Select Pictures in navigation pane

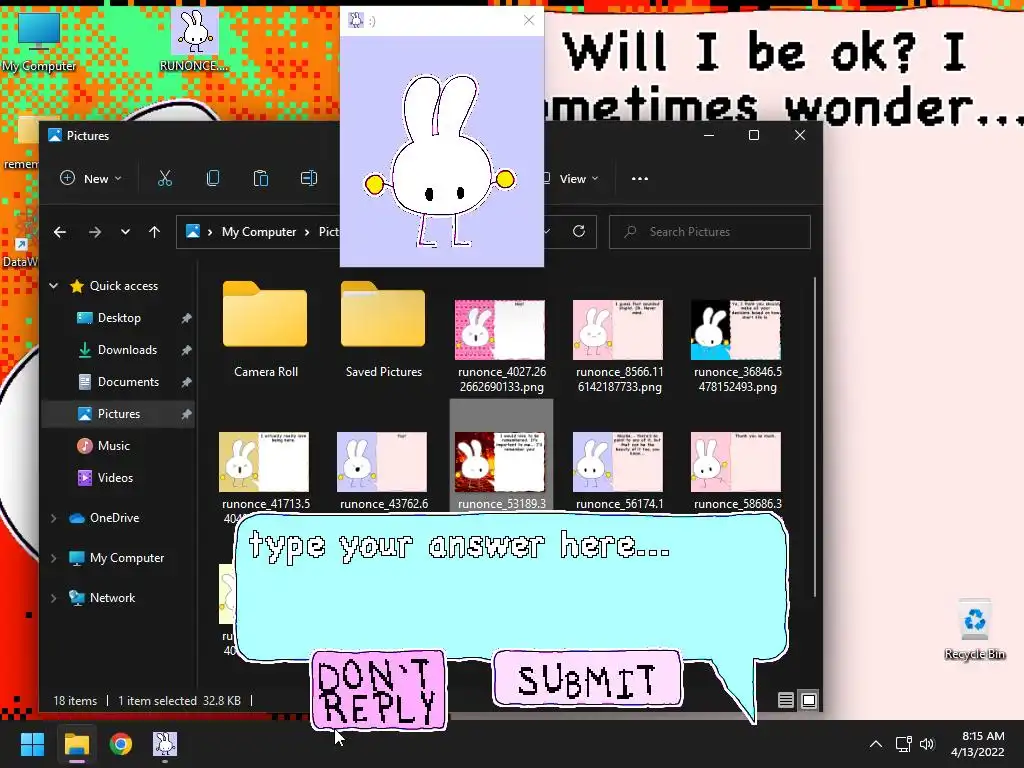pyautogui.click(x=118, y=414)
